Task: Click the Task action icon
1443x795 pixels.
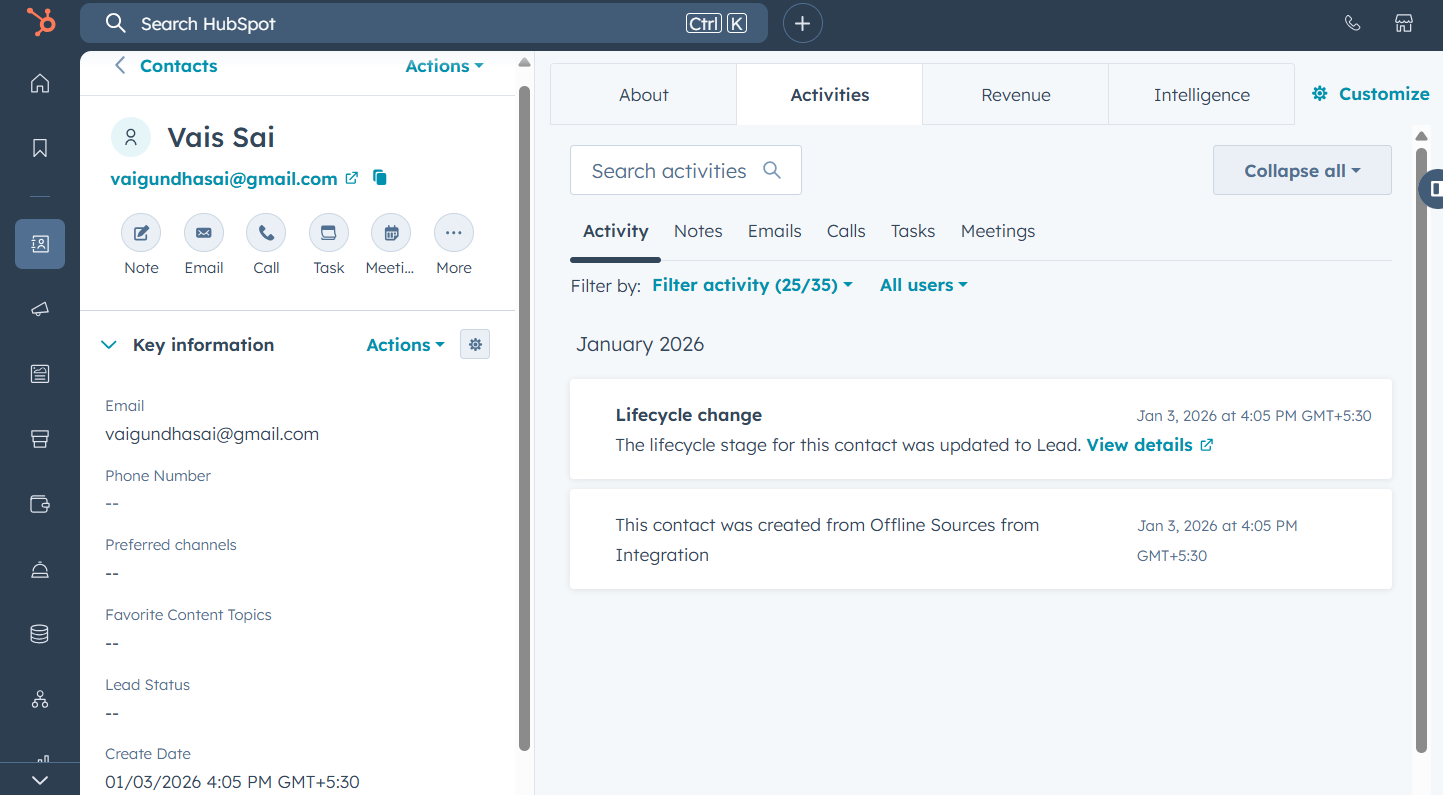Action: pos(328,233)
